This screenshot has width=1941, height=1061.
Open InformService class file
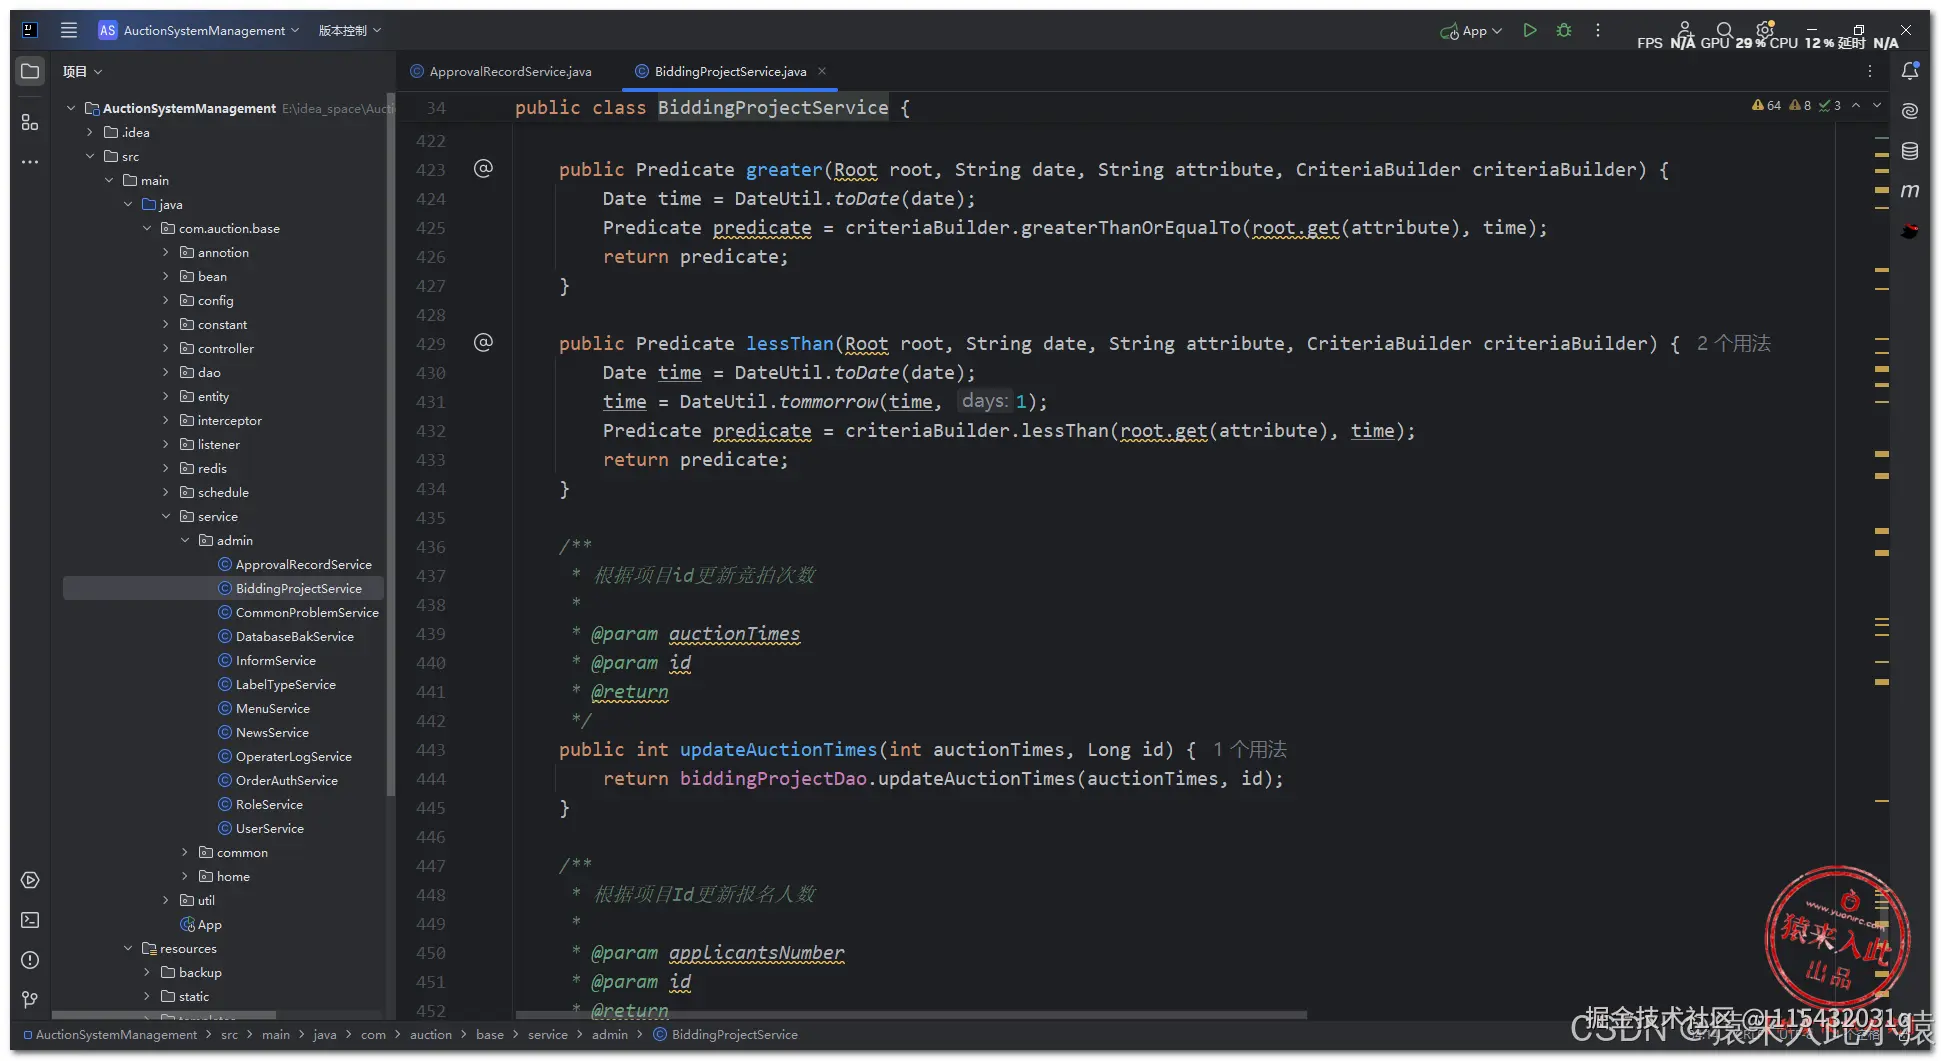coord(275,660)
